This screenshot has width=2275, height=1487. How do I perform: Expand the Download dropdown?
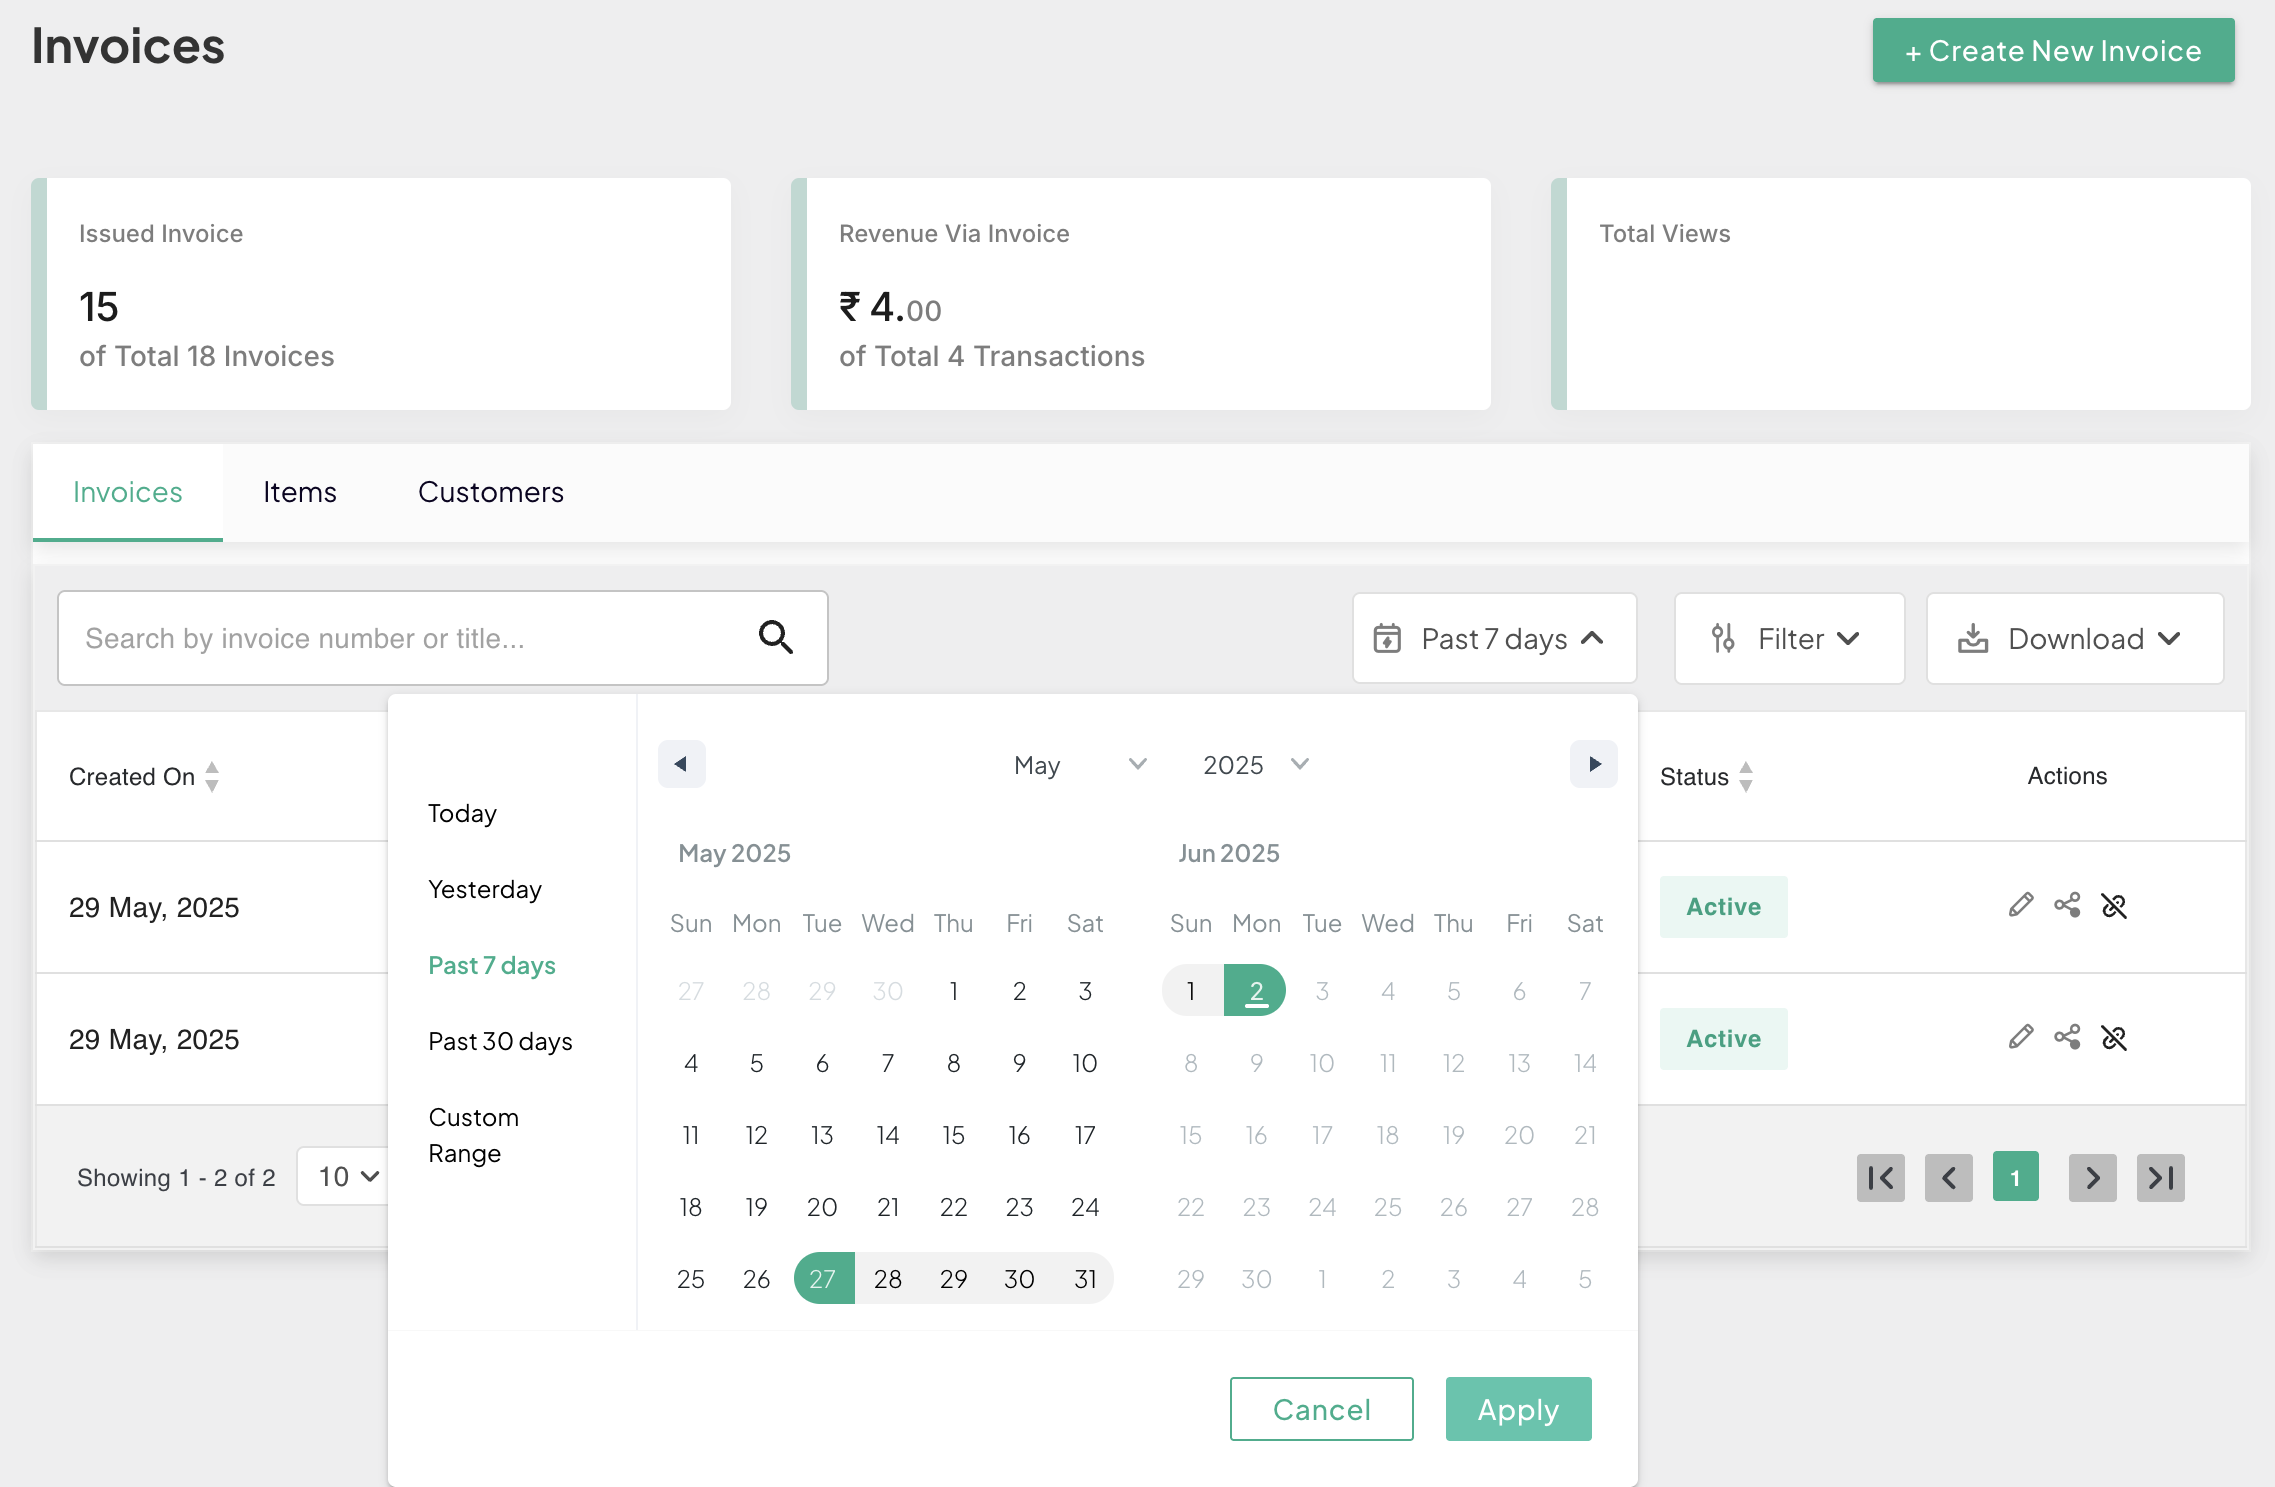(2074, 639)
